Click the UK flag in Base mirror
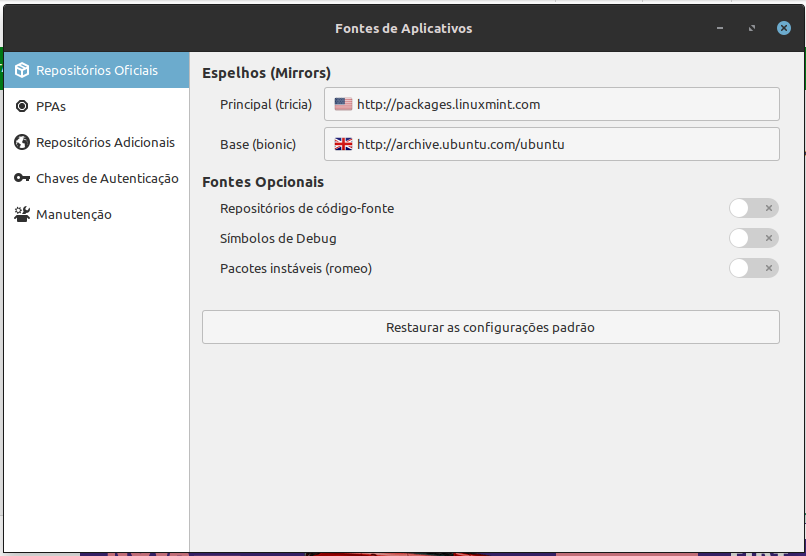806x556 pixels. pyautogui.click(x=343, y=144)
